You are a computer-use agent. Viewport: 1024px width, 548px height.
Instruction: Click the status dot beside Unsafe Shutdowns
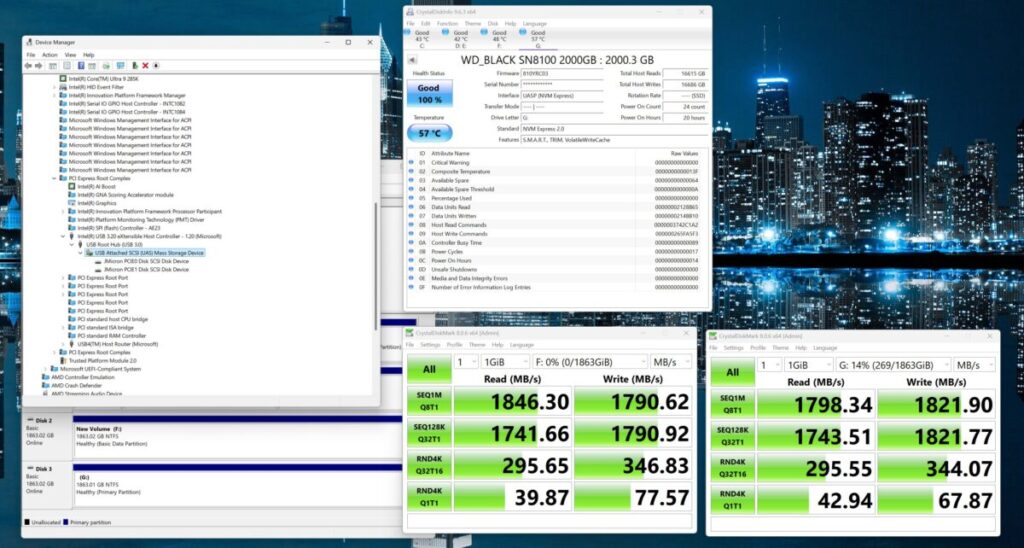pos(411,269)
